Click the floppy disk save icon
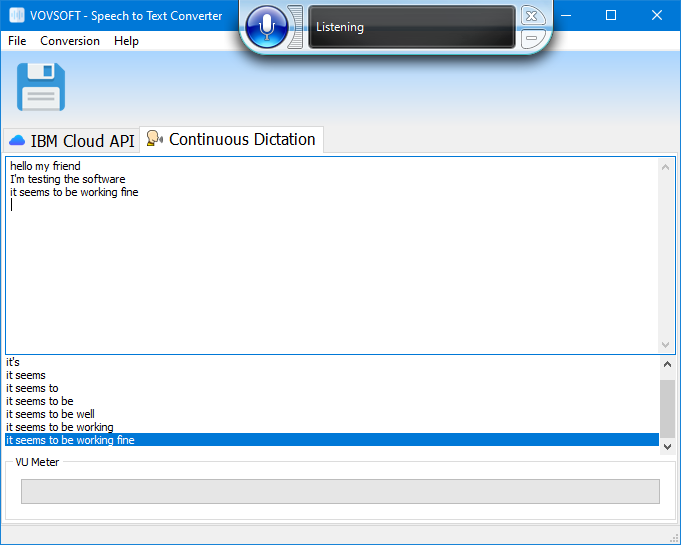The width and height of the screenshot is (681, 545). pos(41,87)
